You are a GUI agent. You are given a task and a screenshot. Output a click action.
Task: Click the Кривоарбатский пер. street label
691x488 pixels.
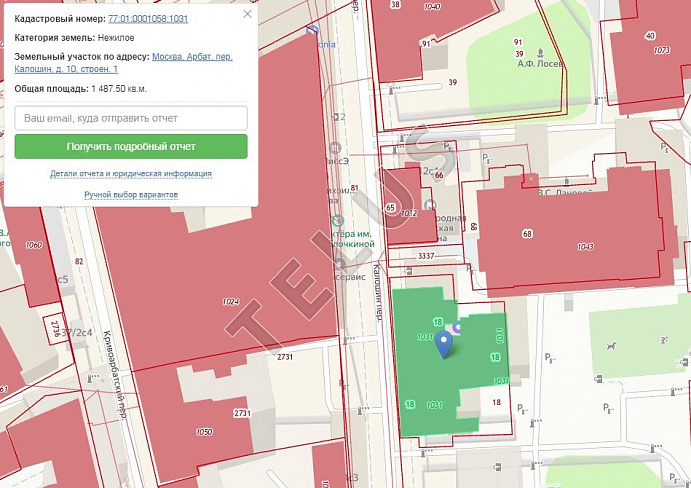pyautogui.click(x=115, y=375)
